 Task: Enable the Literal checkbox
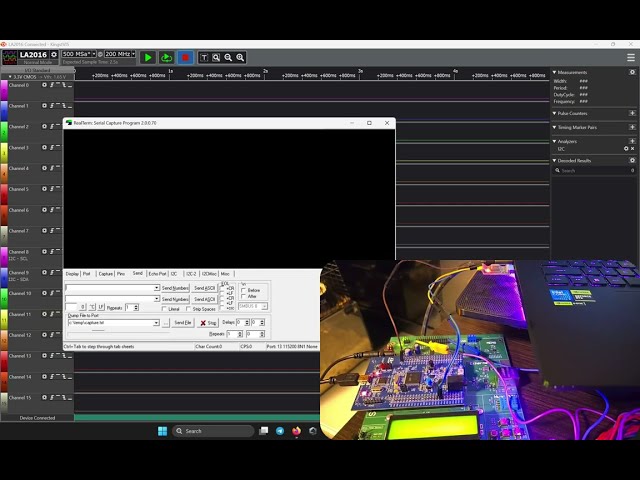(164, 309)
